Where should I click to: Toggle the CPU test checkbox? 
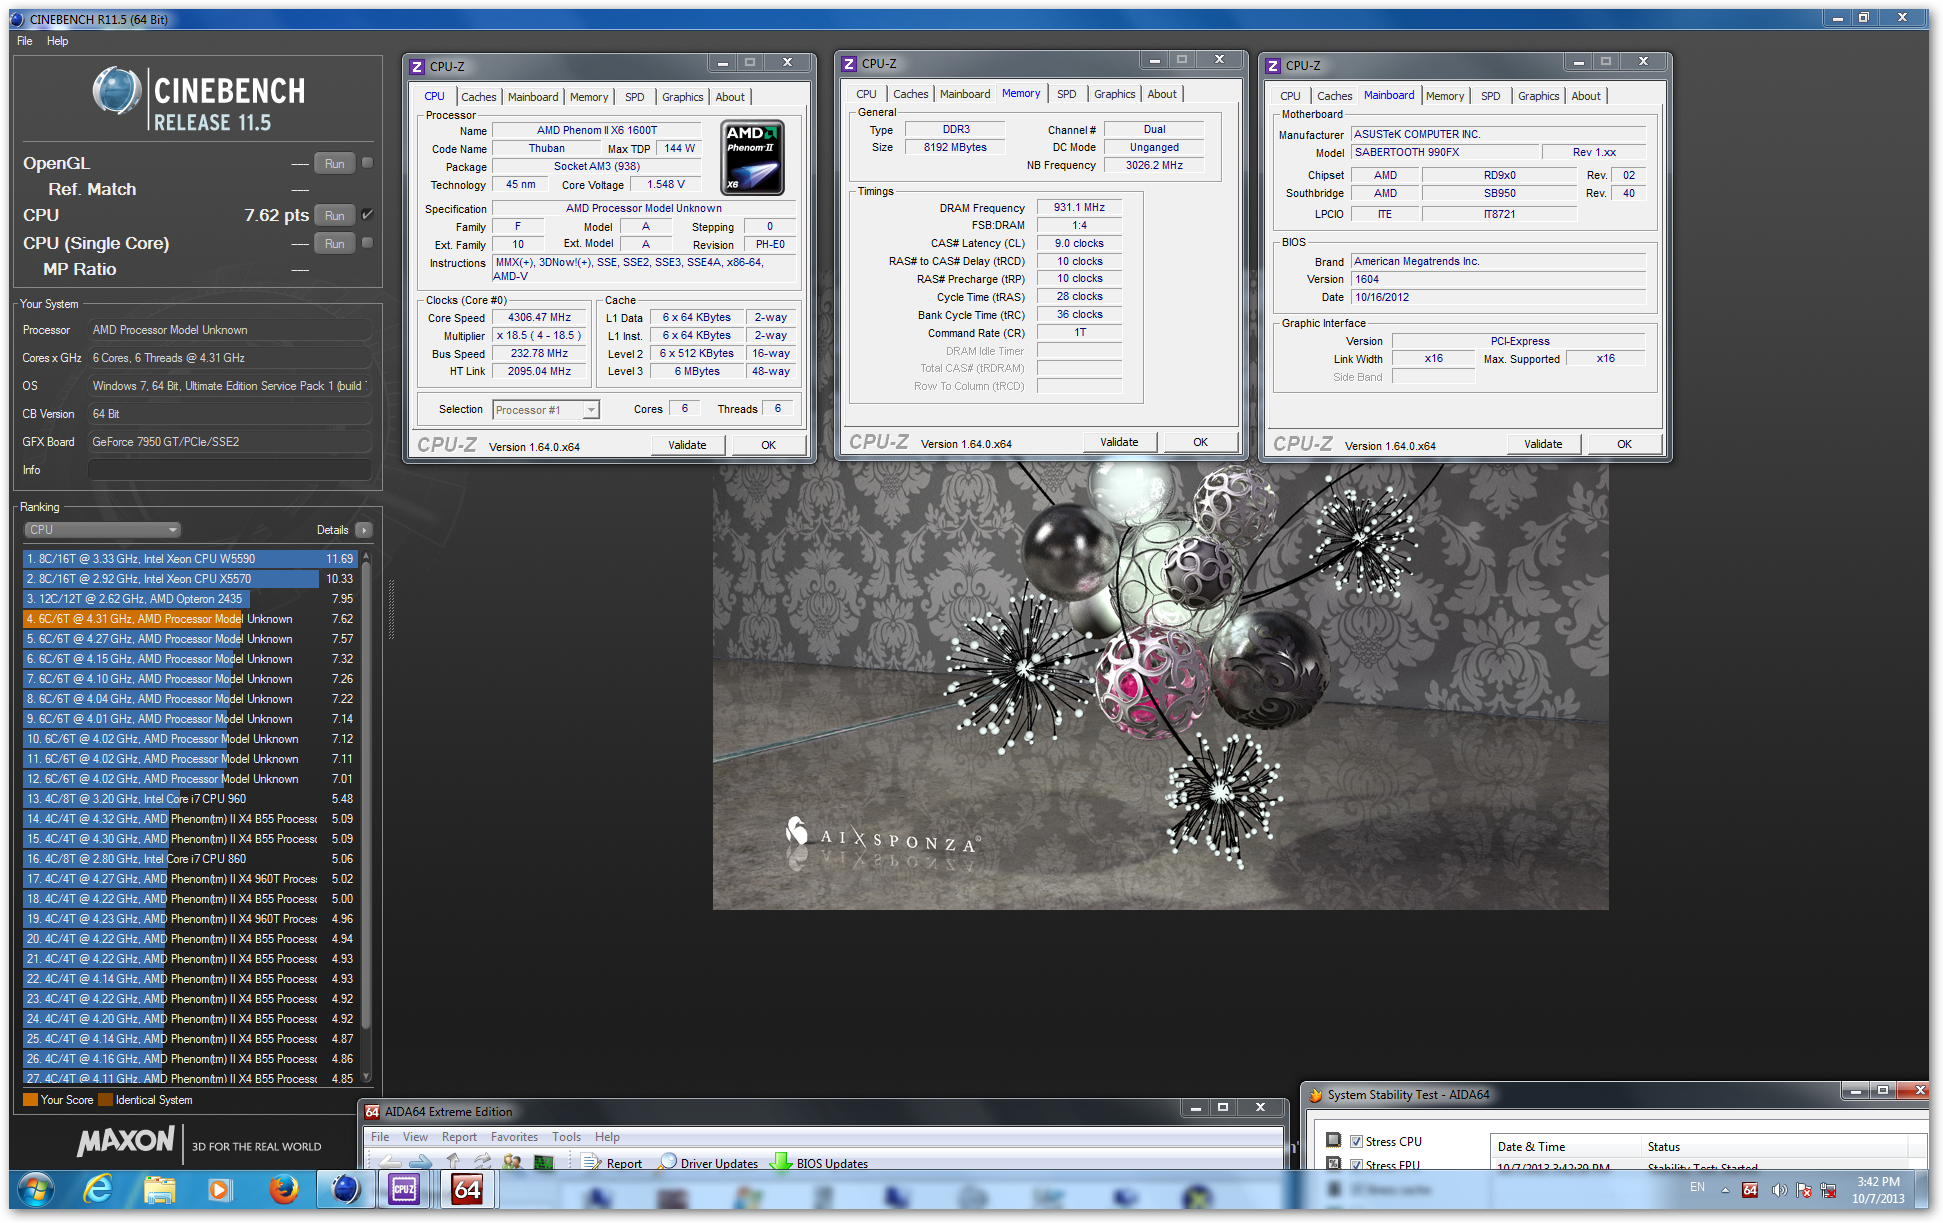367,215
